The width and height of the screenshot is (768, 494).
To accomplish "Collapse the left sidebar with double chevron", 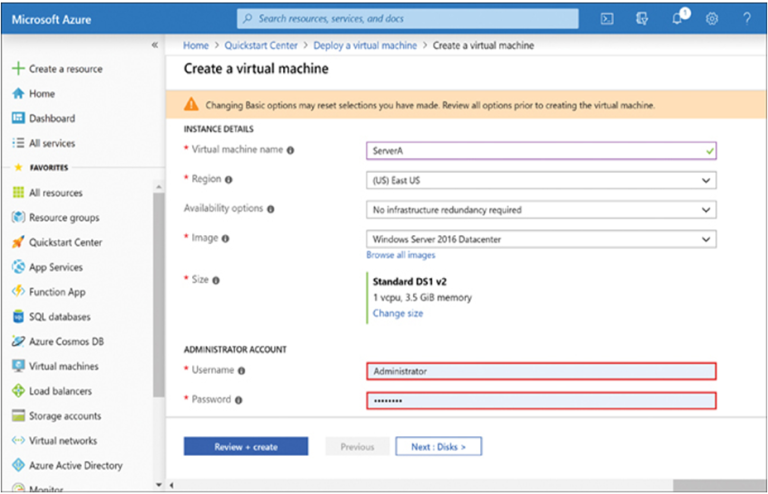I will pyautogui.click(x=155, y=45).
